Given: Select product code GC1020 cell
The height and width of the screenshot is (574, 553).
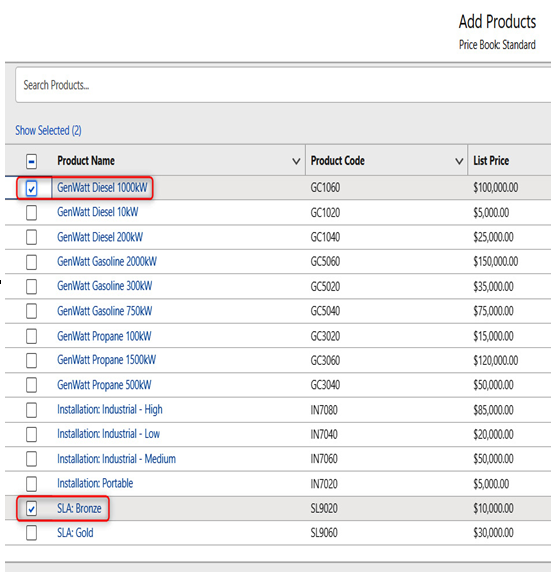Looking at the screenshot, I should (325, 213).
